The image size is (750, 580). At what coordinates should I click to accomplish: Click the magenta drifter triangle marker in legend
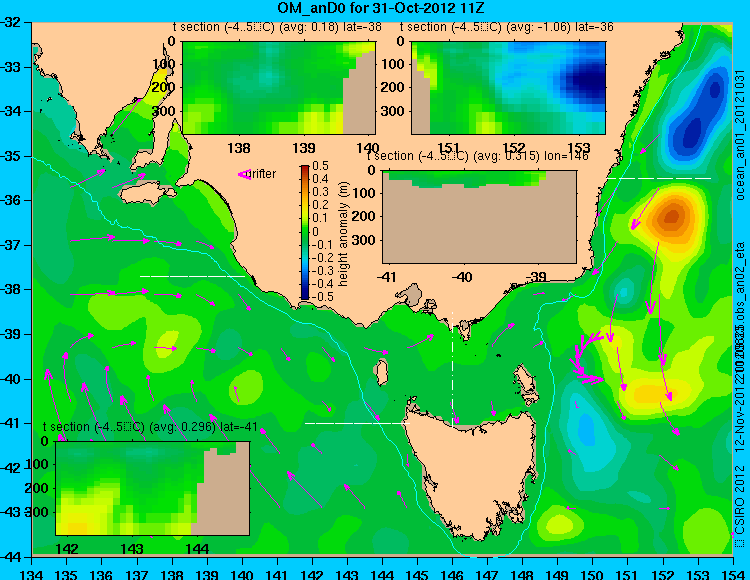tap(244, 175)
